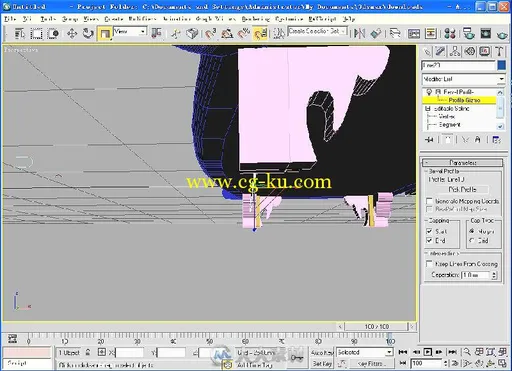The height and width of the screenshot is (371, 512).
Task: Open the Key Filters button
Action: point(371,364)
